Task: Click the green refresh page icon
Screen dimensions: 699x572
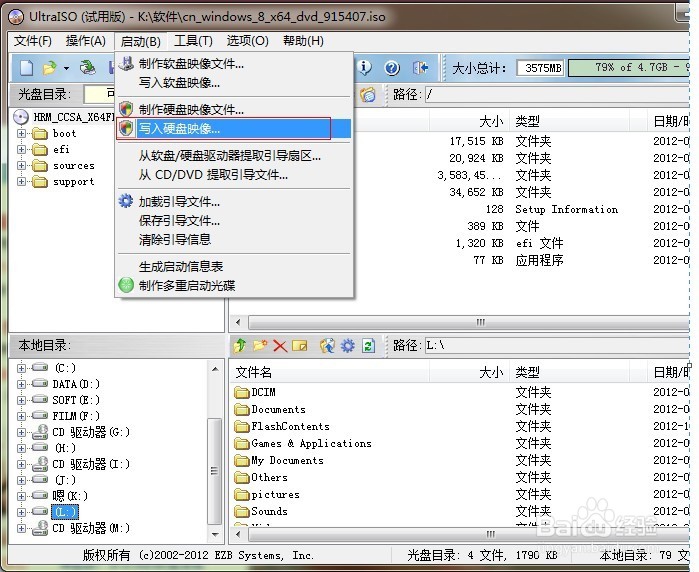Action: [x=368, y=346]
